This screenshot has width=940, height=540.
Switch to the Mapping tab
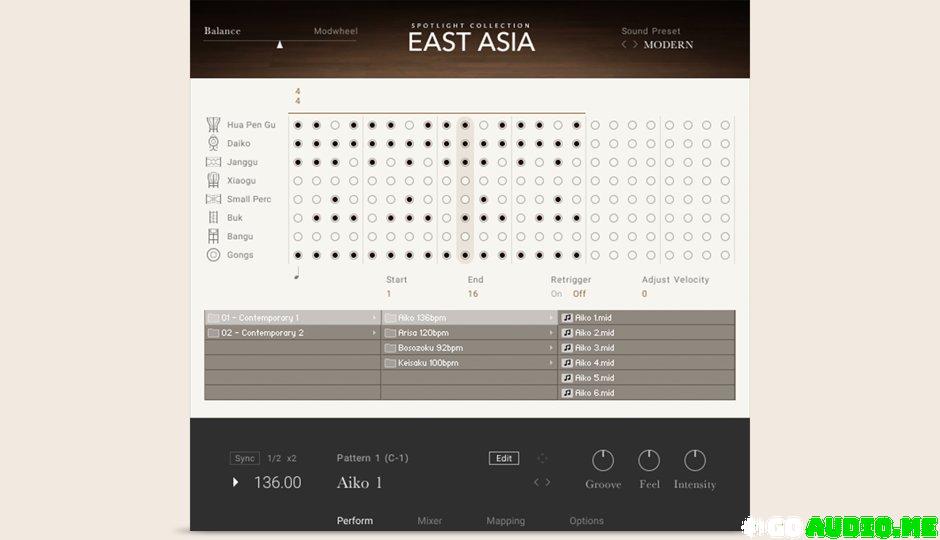pyautogui.click(x=505, y=521)
